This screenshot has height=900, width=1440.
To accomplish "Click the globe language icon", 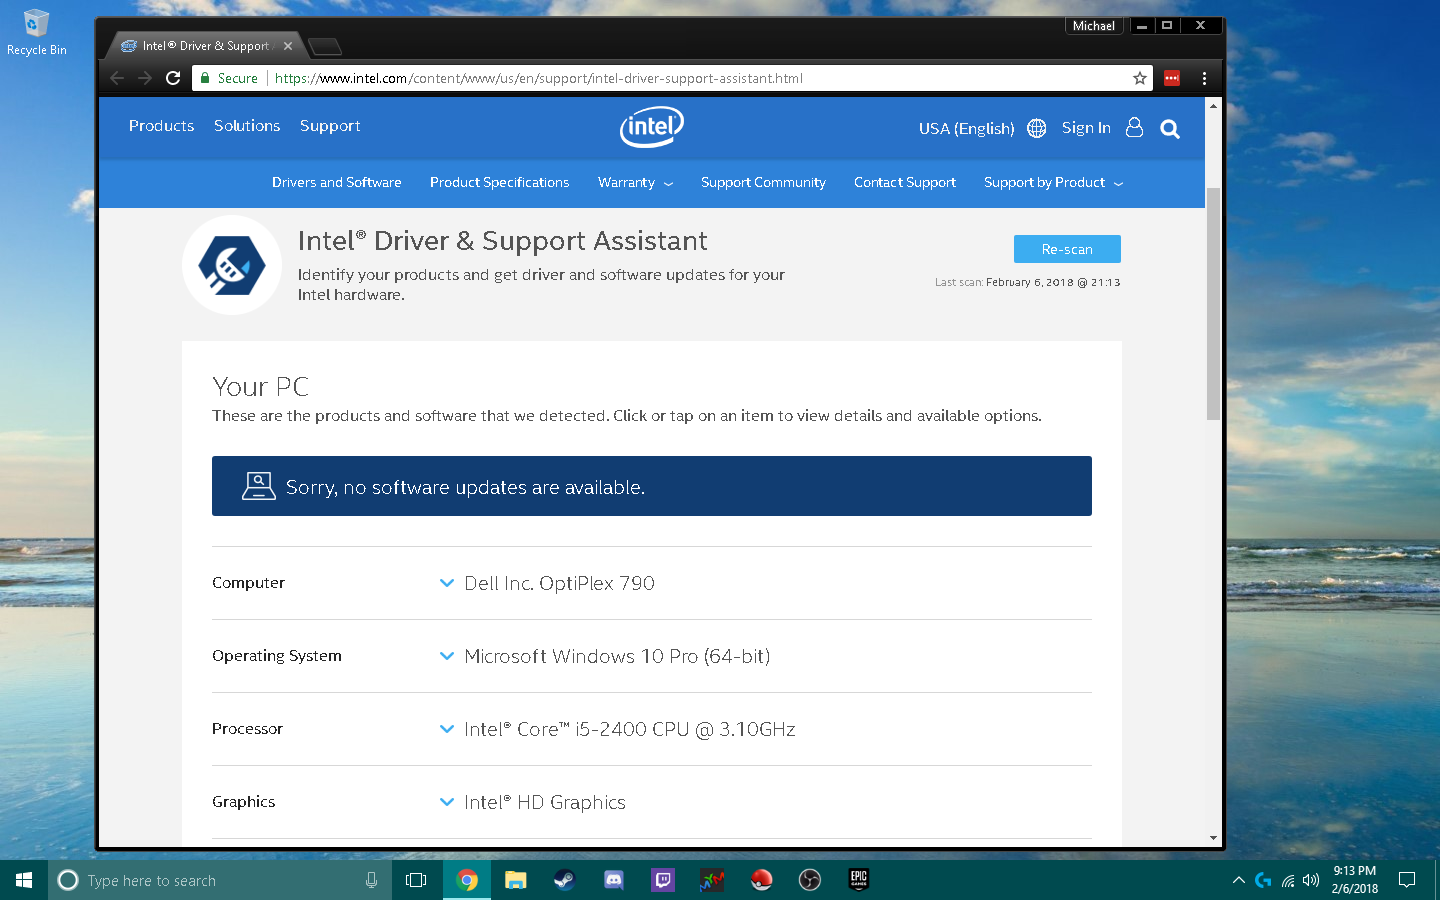I will (1037, 128).
